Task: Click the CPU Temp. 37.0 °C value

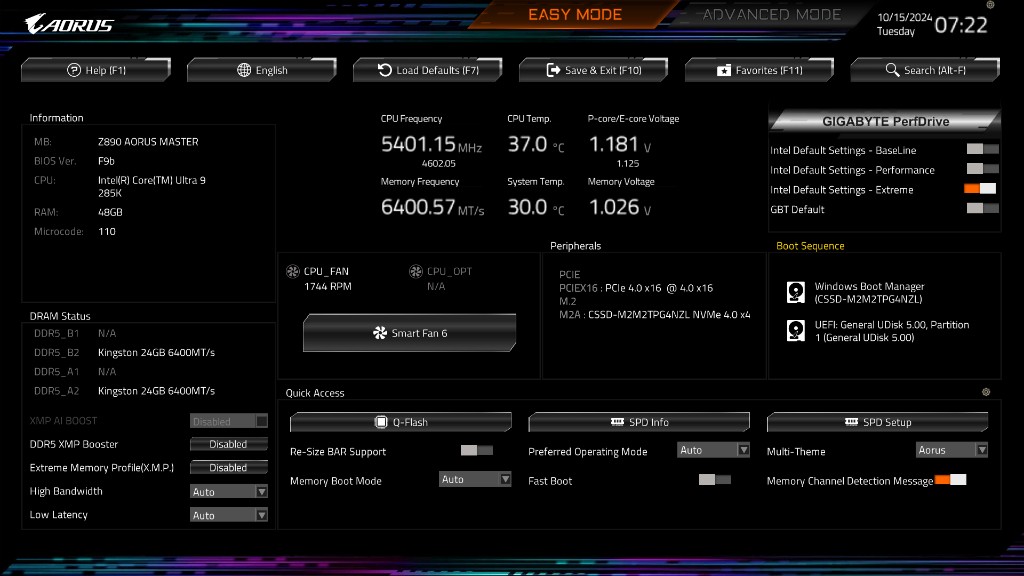Action: click(x=536, y=144)
